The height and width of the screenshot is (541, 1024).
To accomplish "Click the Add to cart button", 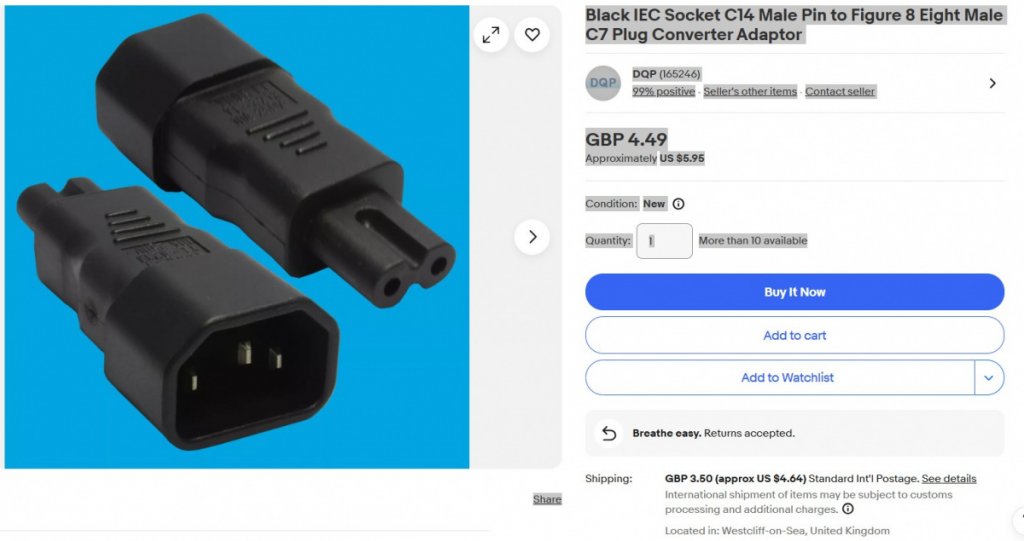I will [x=794, y=335].
